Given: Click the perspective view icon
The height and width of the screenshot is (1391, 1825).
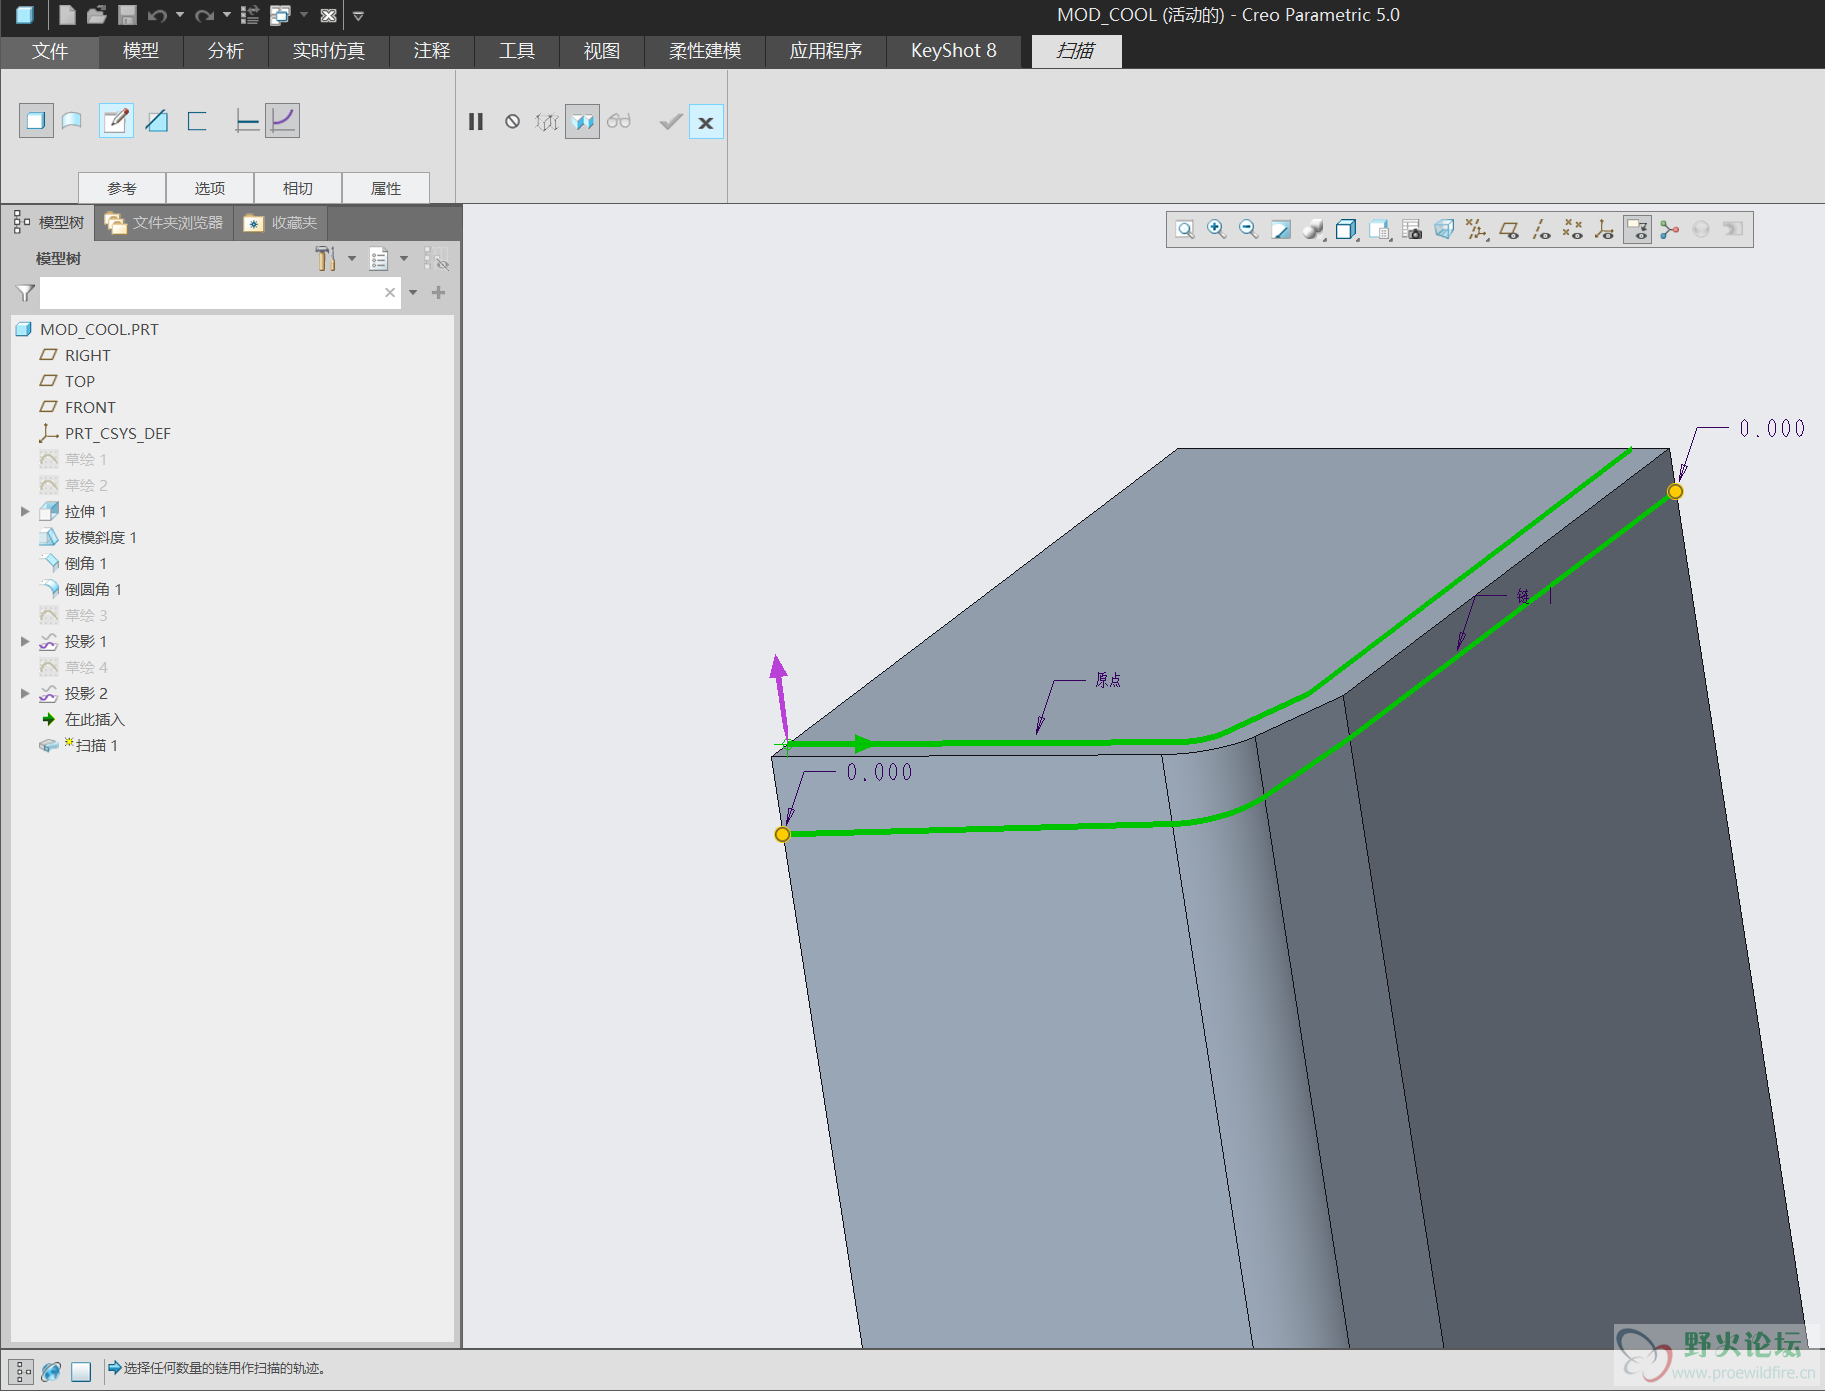Looking at the screenshot, I should coord(1444,230).
